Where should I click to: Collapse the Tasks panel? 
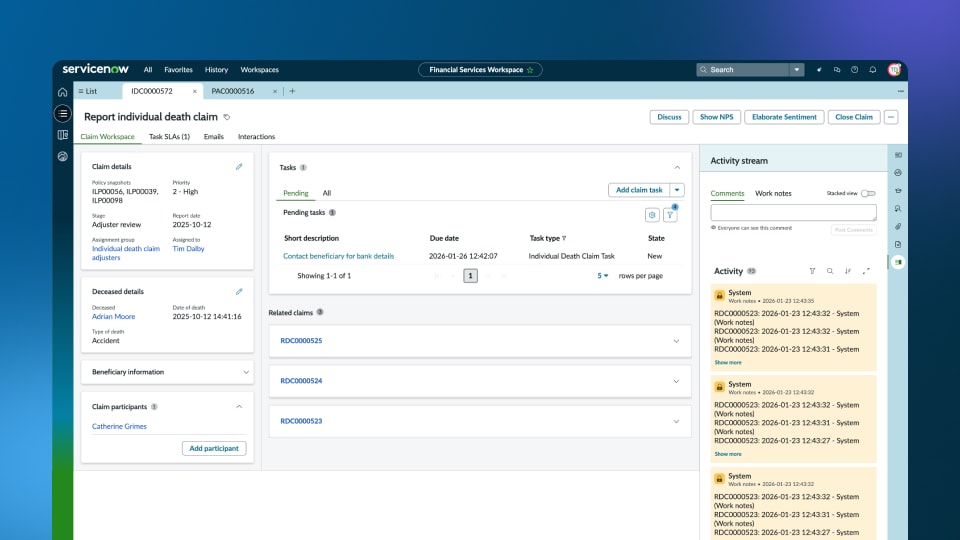677,167
